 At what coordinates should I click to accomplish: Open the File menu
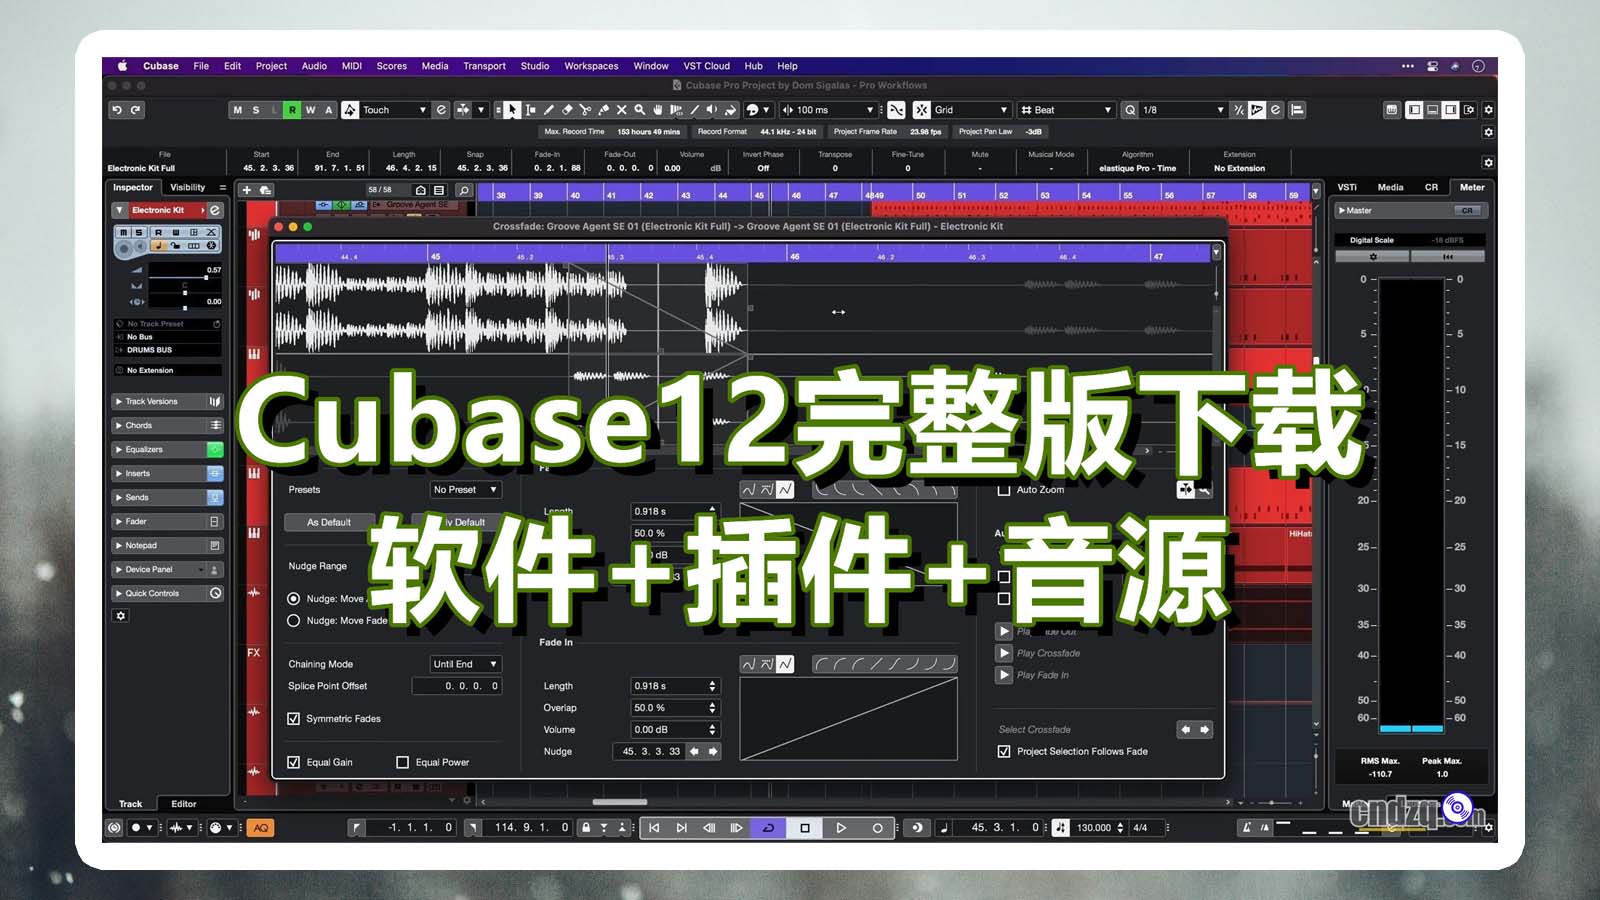(x=201, y=66)
